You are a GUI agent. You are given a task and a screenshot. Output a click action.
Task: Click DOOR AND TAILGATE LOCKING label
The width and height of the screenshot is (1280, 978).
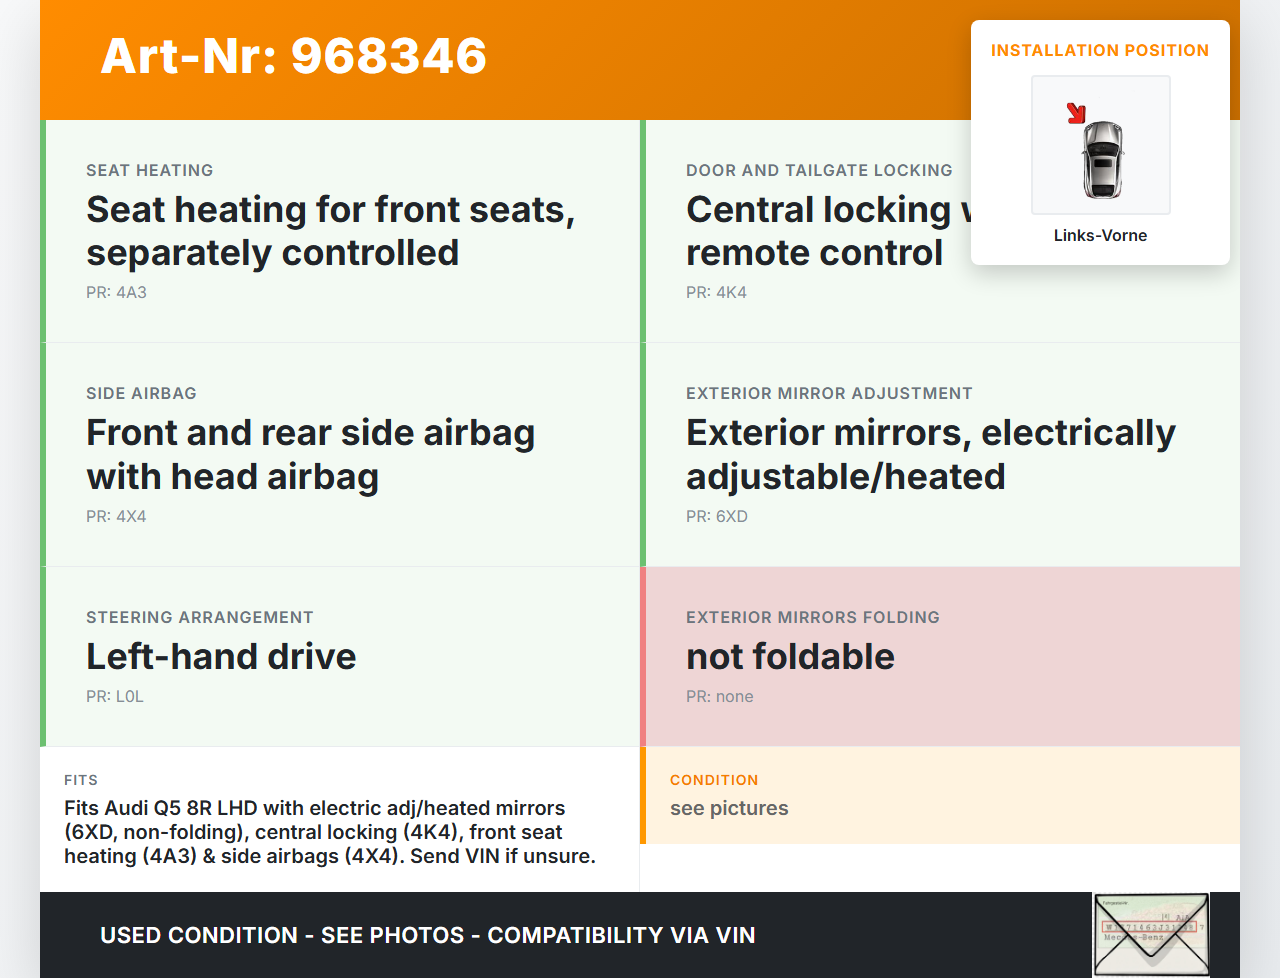coord(819,171)
